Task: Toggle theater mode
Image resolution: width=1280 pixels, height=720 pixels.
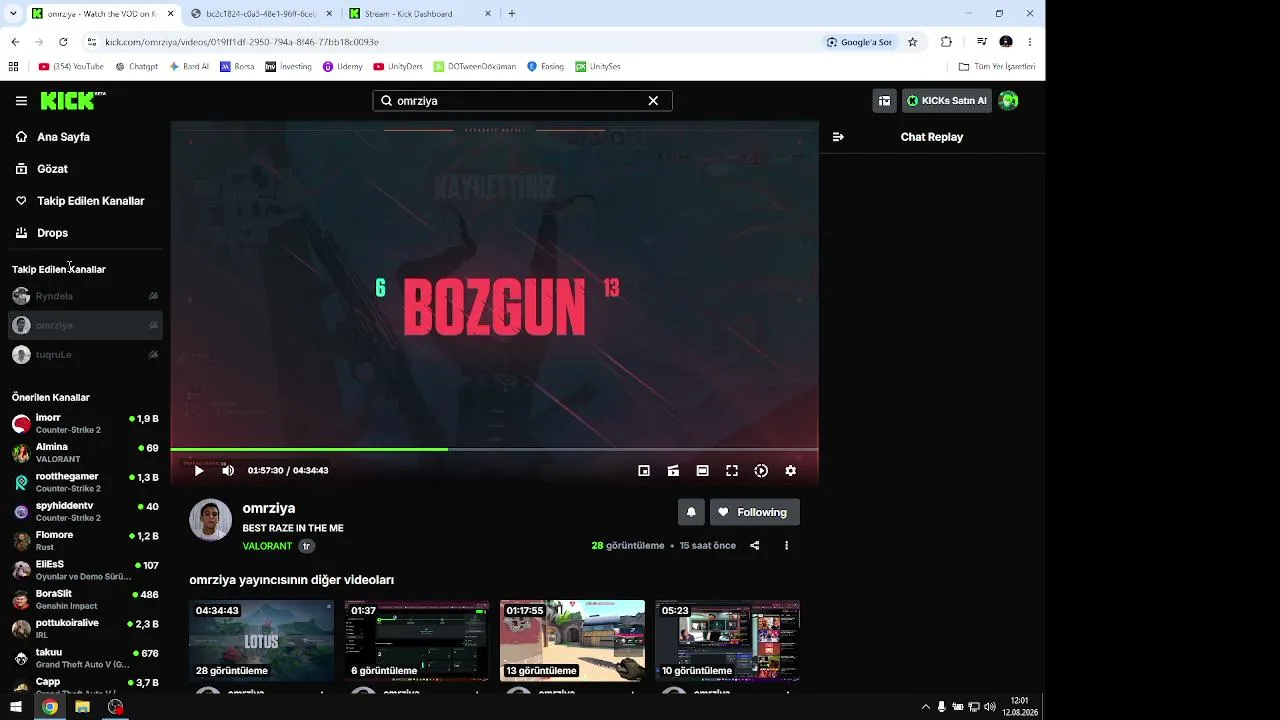Action: [x=703, y=471]
